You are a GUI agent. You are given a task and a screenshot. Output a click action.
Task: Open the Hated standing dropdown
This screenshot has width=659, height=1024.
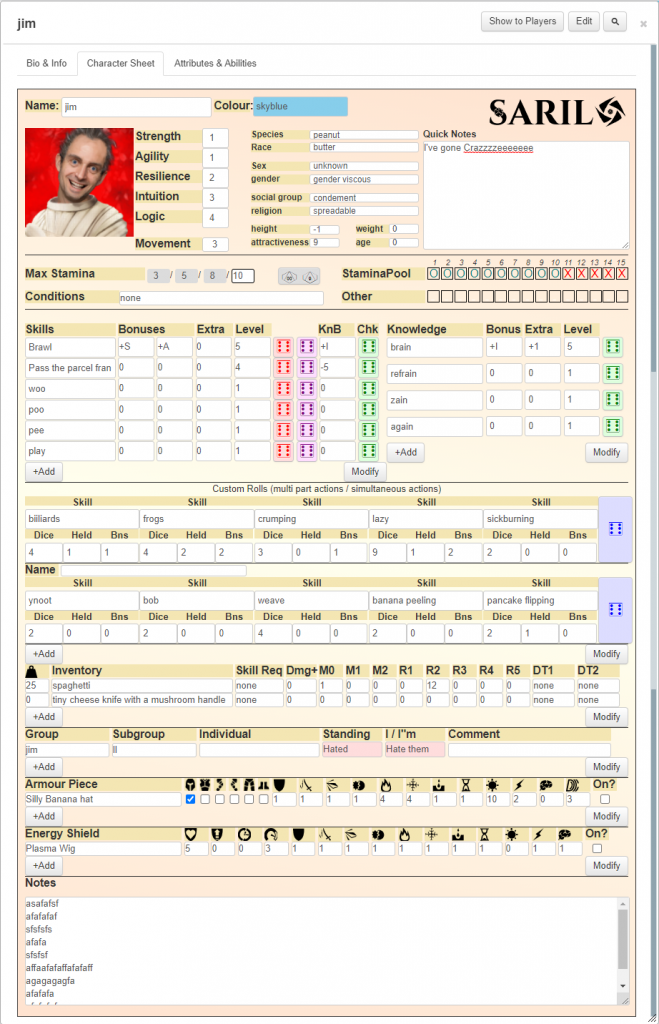point(351,749)
